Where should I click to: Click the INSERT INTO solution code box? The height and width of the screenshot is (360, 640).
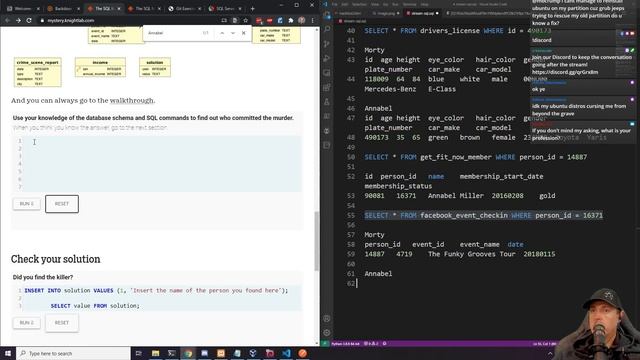point(157,298)
